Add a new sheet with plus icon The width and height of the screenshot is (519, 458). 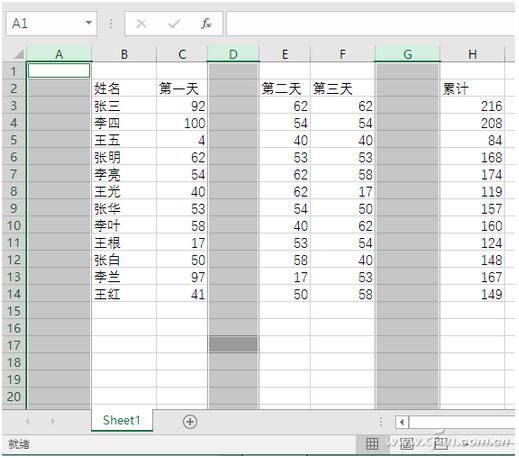(190, 422)
